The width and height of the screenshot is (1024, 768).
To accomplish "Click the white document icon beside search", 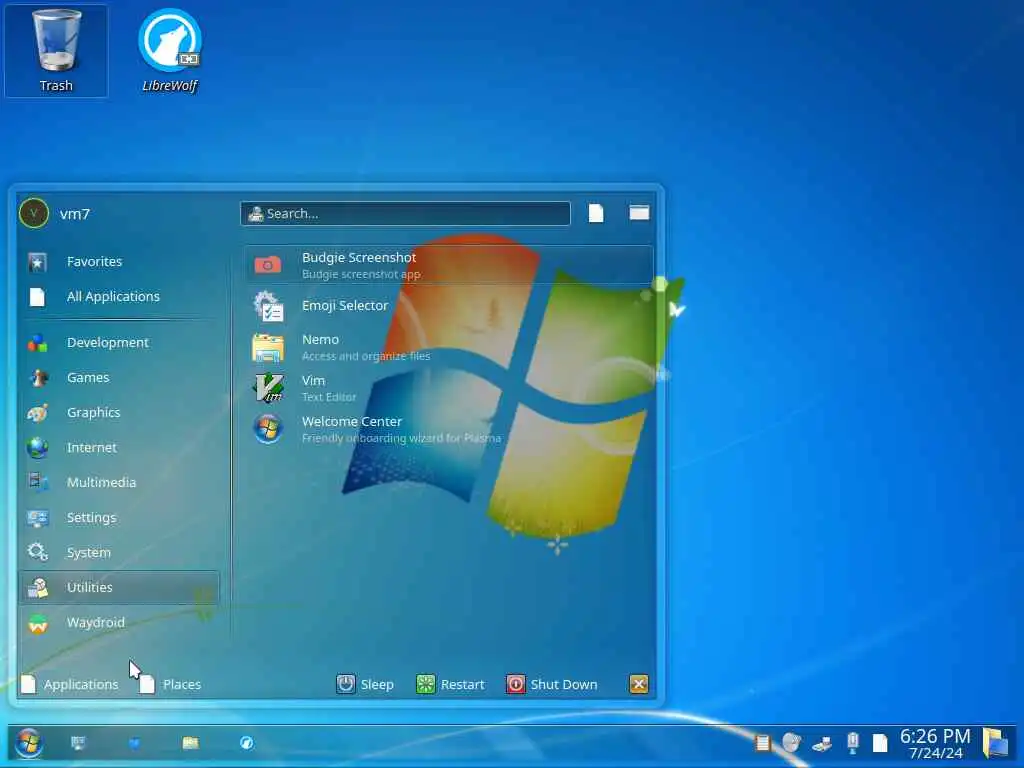I will pyautogui.click(x=596, y=214).
